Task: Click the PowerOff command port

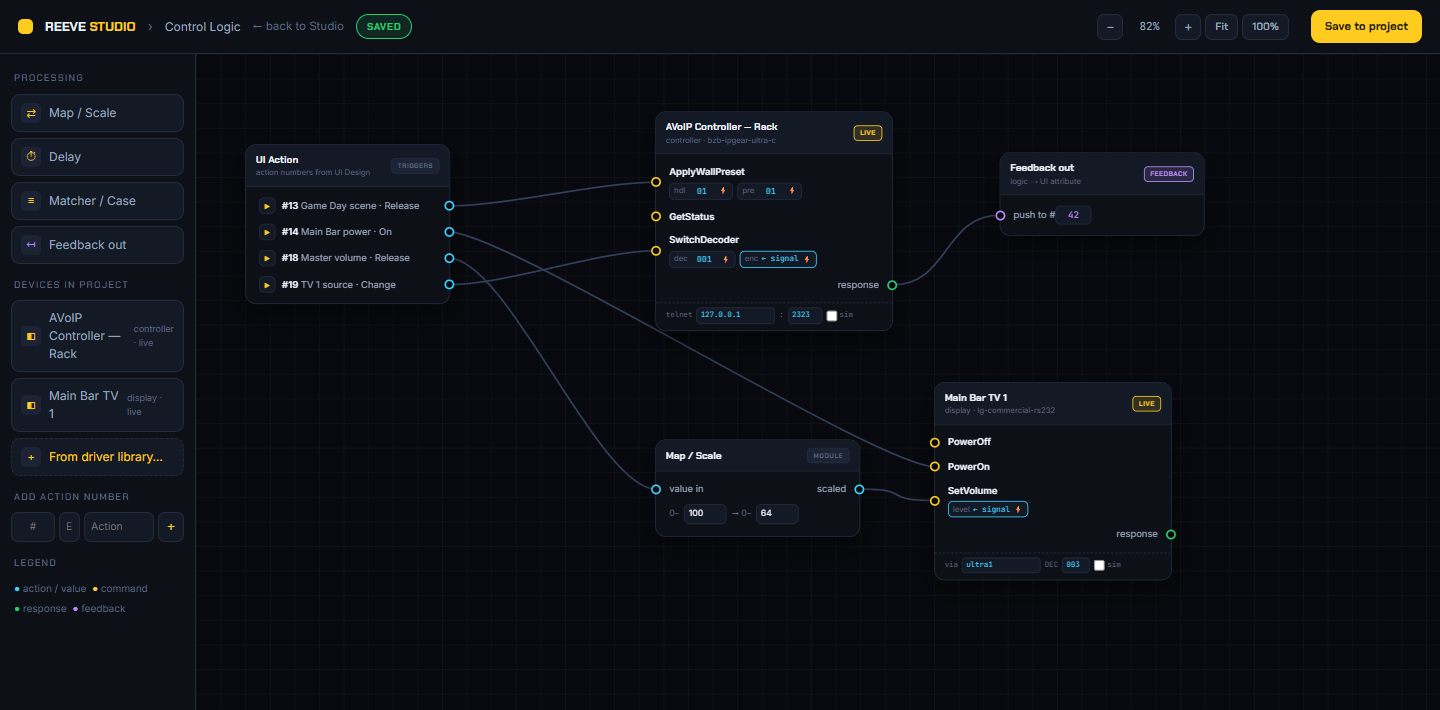Action: click(x=935, y=442)
